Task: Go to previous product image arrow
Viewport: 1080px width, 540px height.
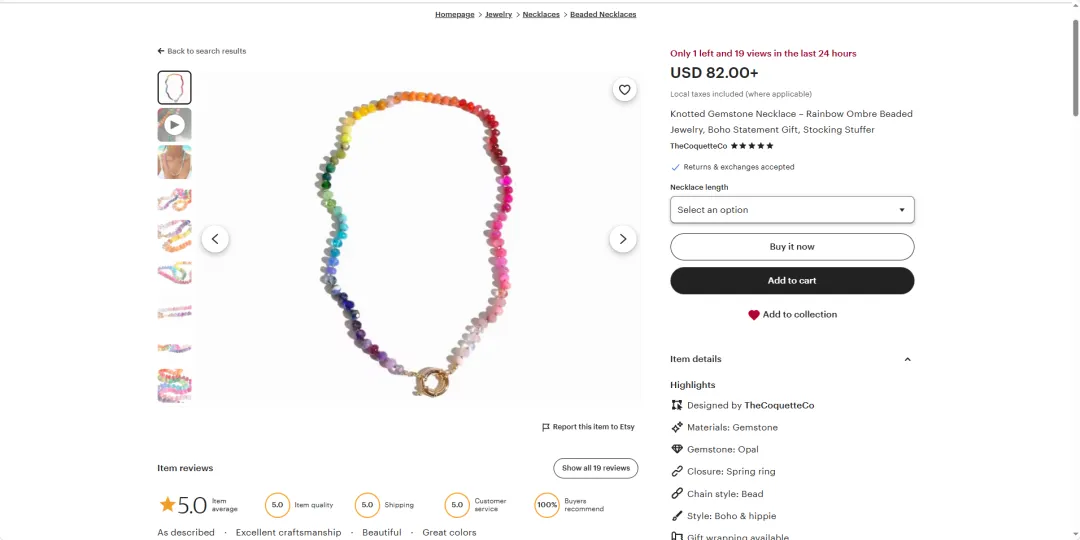Action: 215,239
